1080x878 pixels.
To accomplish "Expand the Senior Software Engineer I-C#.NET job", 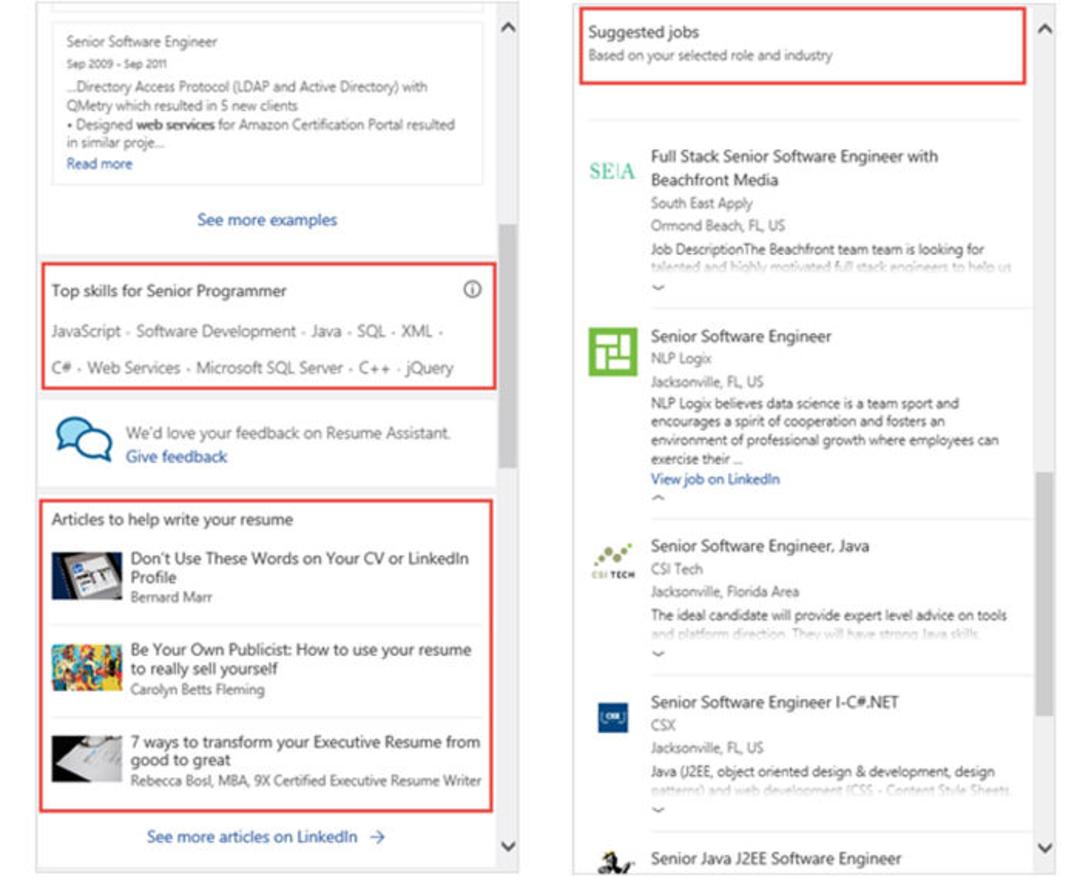I will 658,810.
